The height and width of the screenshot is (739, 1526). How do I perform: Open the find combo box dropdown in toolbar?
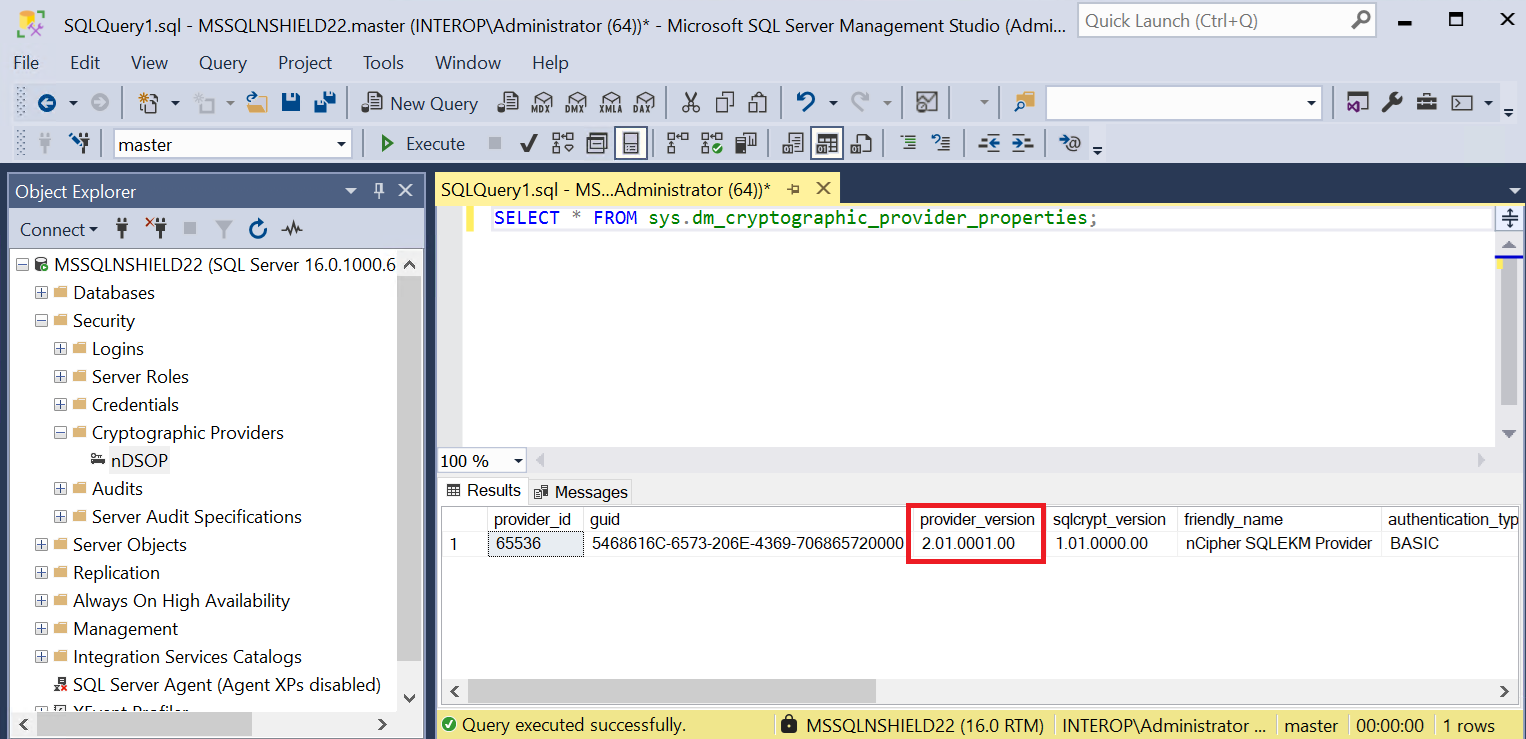[x=1312, y=103]
